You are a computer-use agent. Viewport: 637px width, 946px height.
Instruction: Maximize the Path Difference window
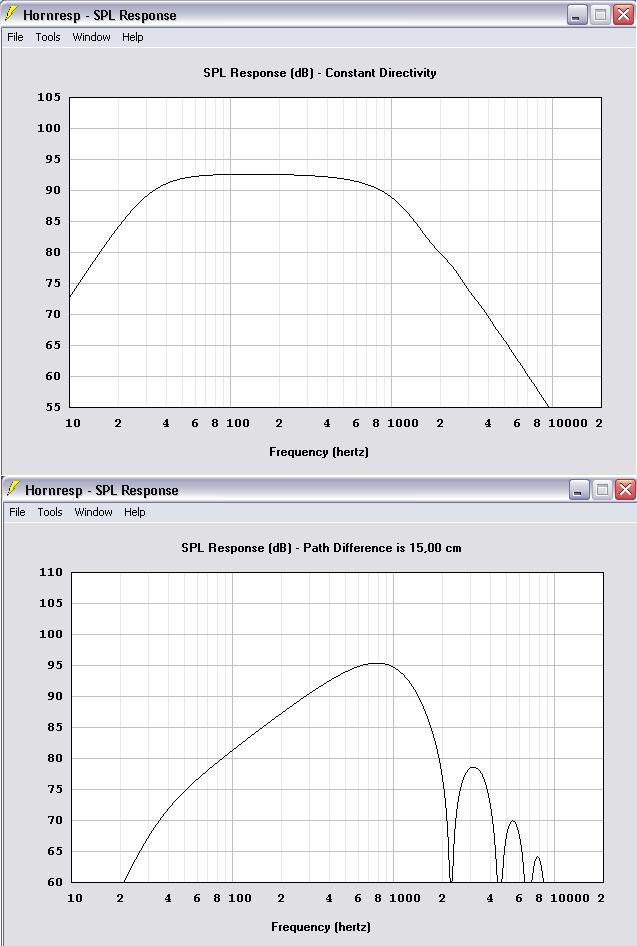(602, 490)
